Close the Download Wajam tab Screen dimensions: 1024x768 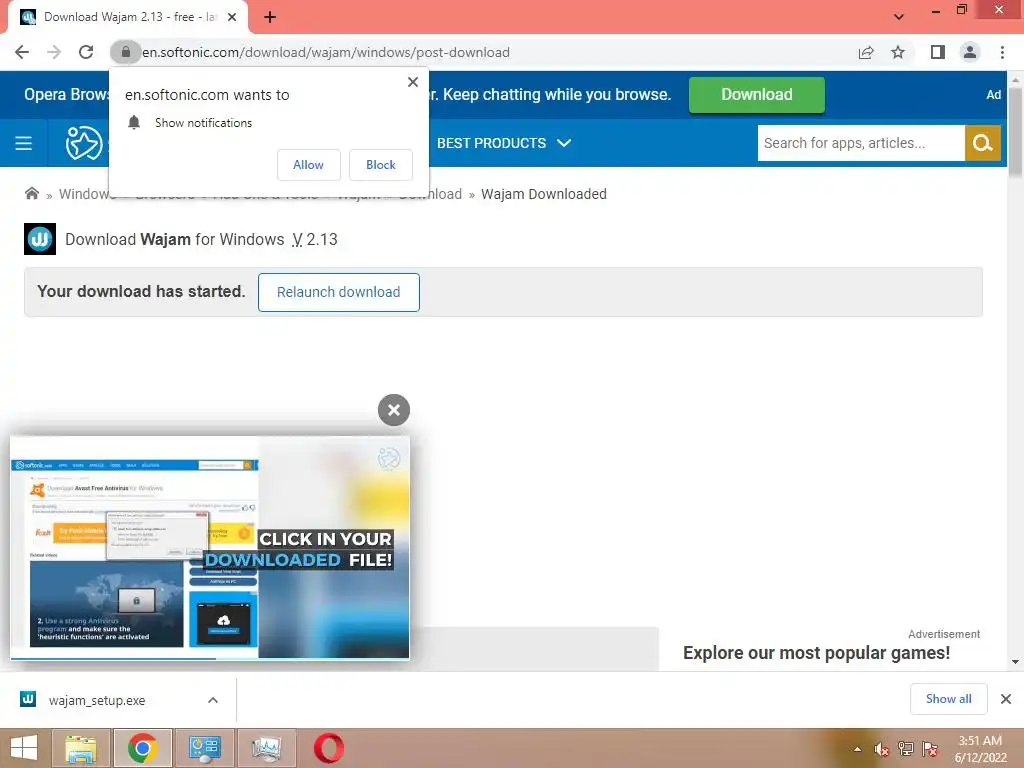click(x=232, y=17)
